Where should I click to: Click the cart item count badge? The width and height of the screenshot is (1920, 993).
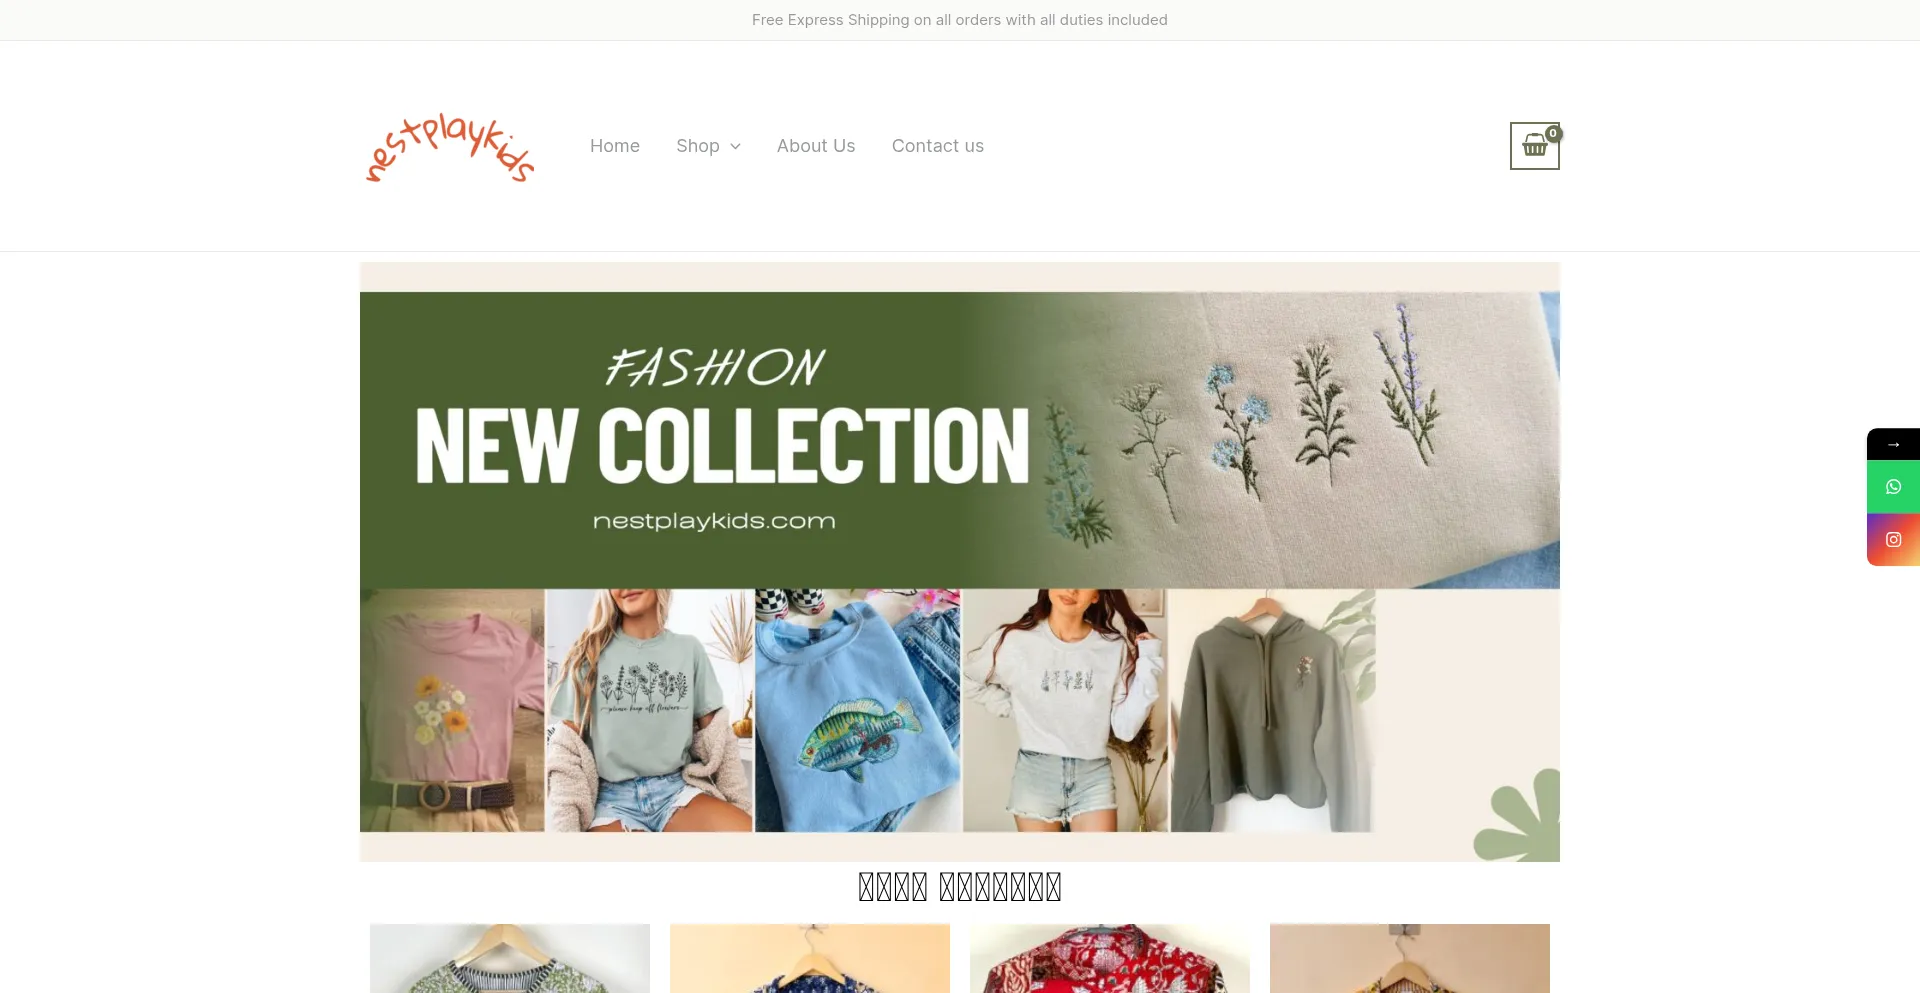(1553, 133)
